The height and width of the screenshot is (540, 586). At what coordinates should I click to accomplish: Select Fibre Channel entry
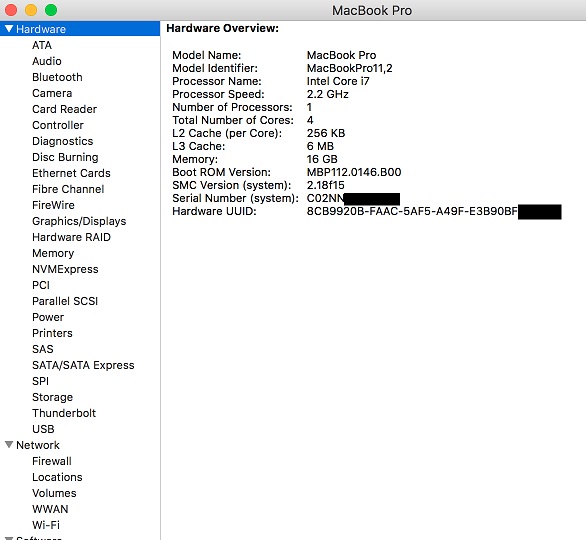point(68,189)
